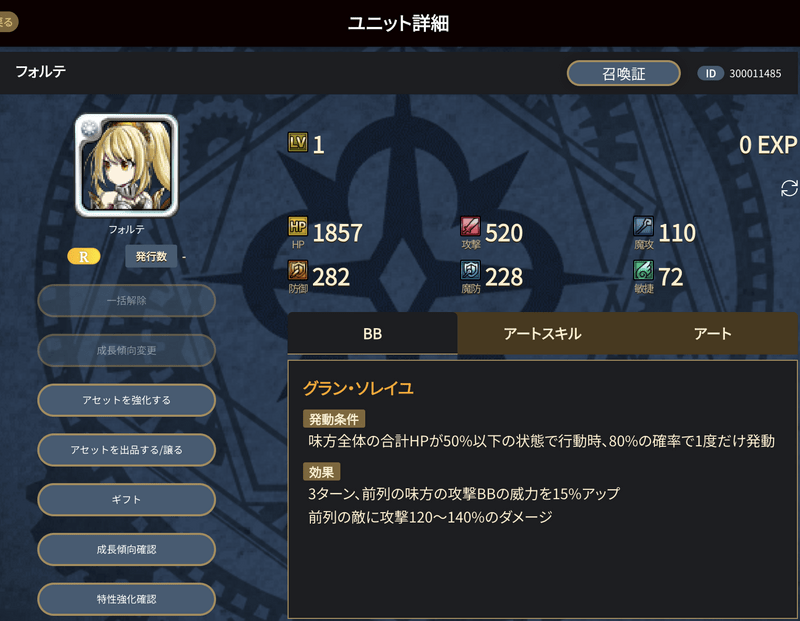Screen dimensions: 800x621
Task: Click the back button at top left
Action: (7, 22)
